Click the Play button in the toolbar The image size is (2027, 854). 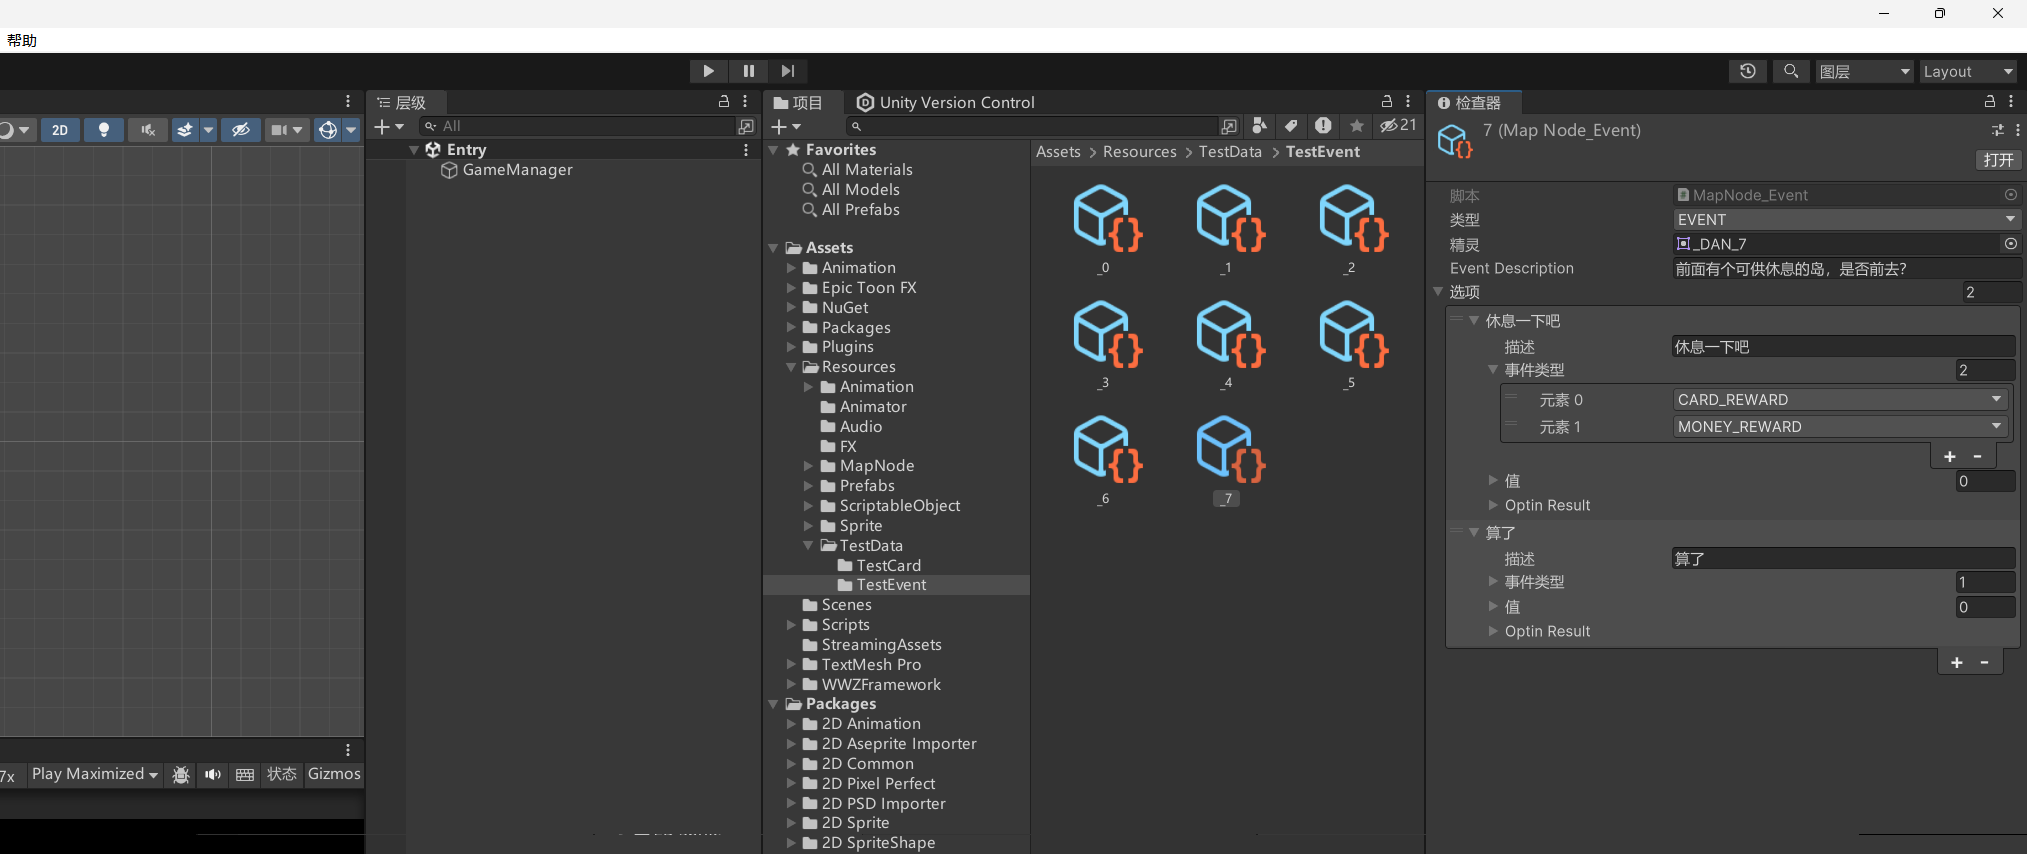(708, 71)
